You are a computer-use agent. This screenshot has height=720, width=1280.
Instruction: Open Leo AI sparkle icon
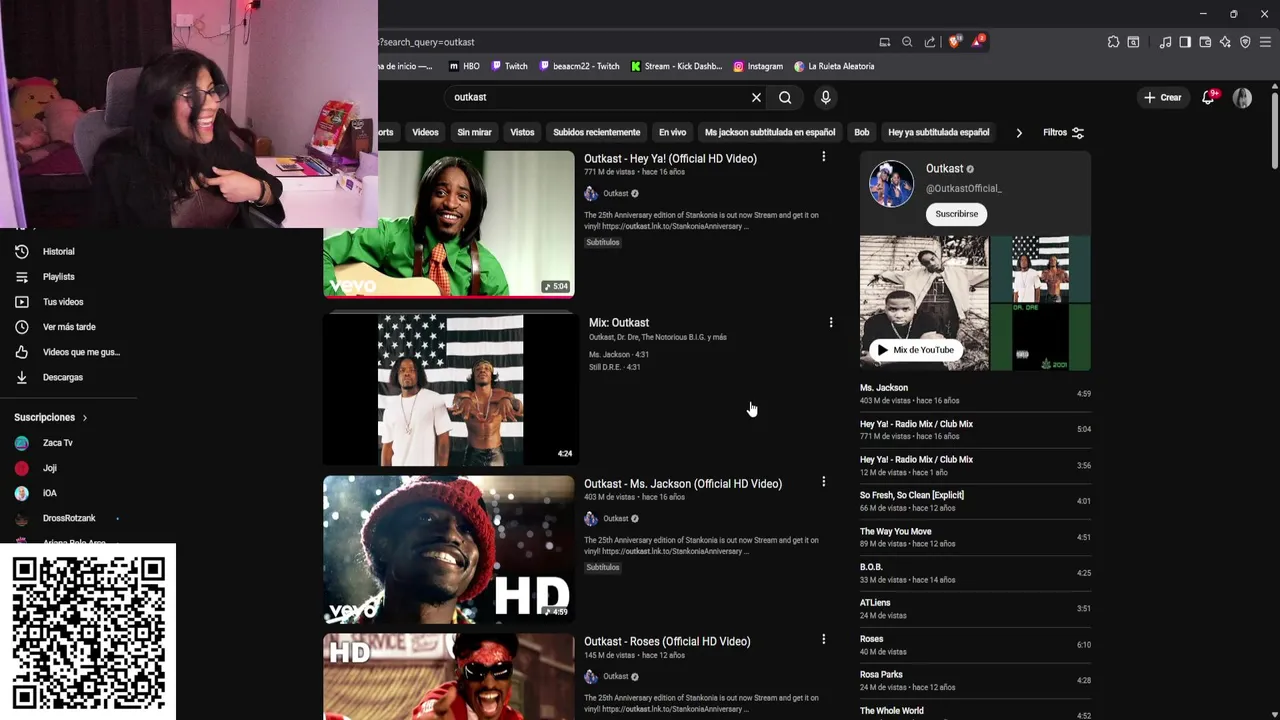(x=1225, y=42)
